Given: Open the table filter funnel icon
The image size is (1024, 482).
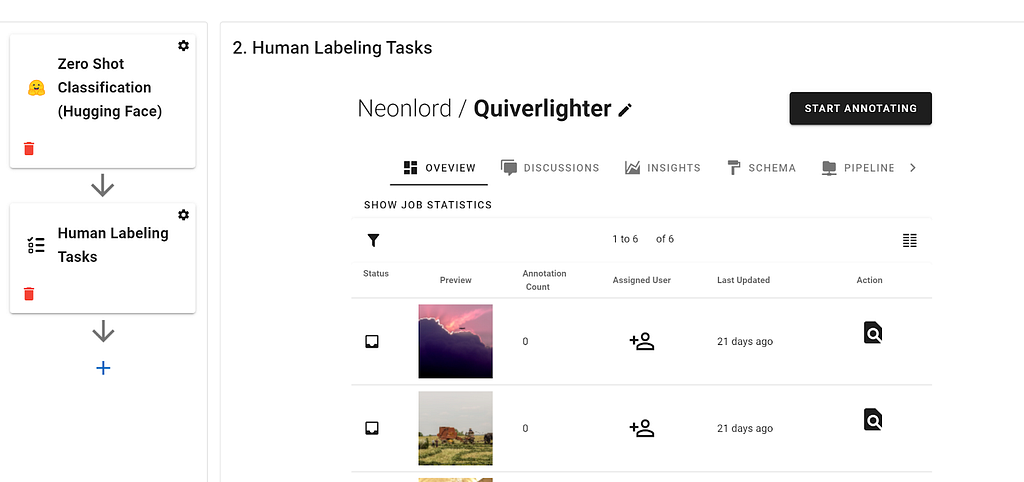Looking at the screenshot, I should pos(373,240).
